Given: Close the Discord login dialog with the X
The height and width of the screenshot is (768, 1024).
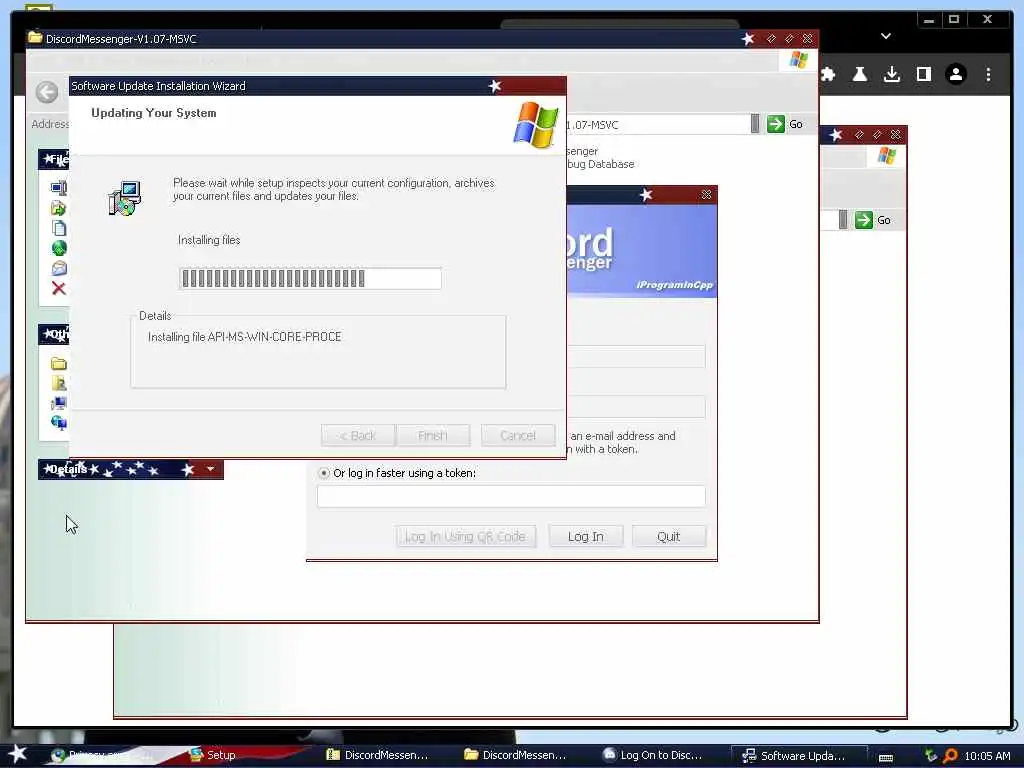Looking at the screenshot, I should [706, 195].
